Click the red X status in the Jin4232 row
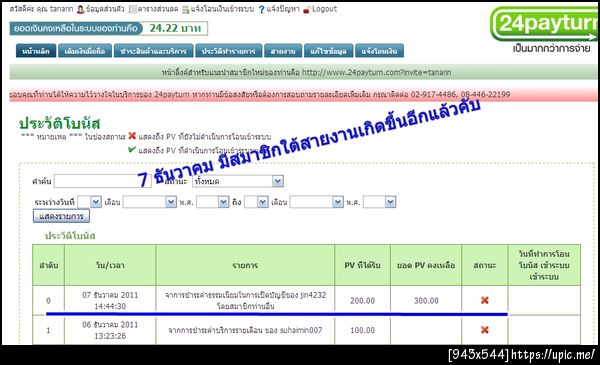 tap(484, 300)
